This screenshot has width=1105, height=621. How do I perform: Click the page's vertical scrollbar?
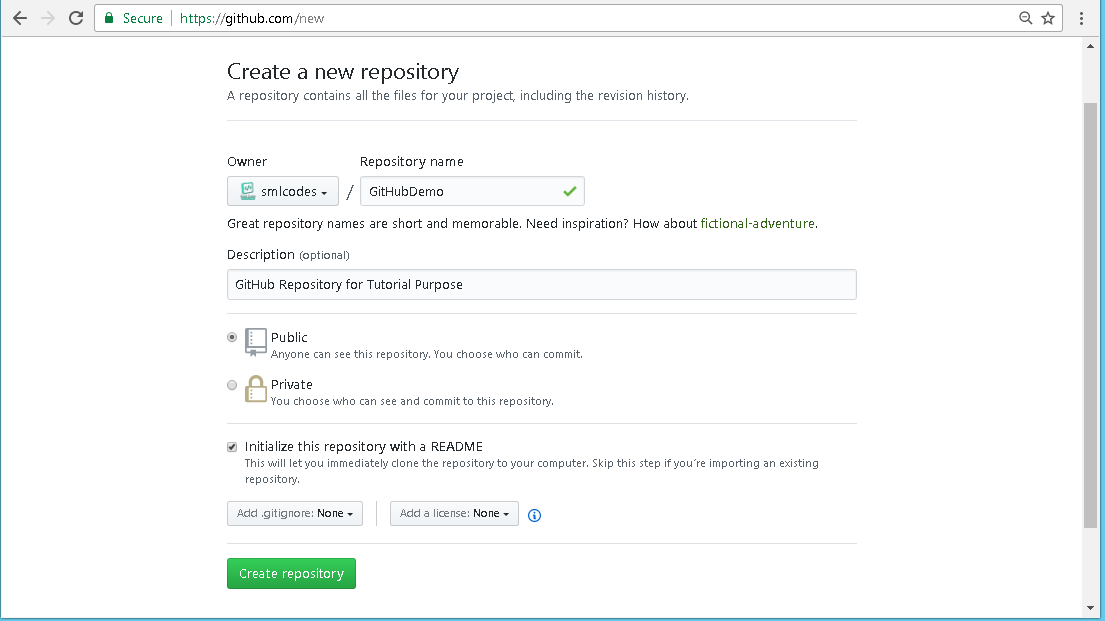(x=1090, y=312)
